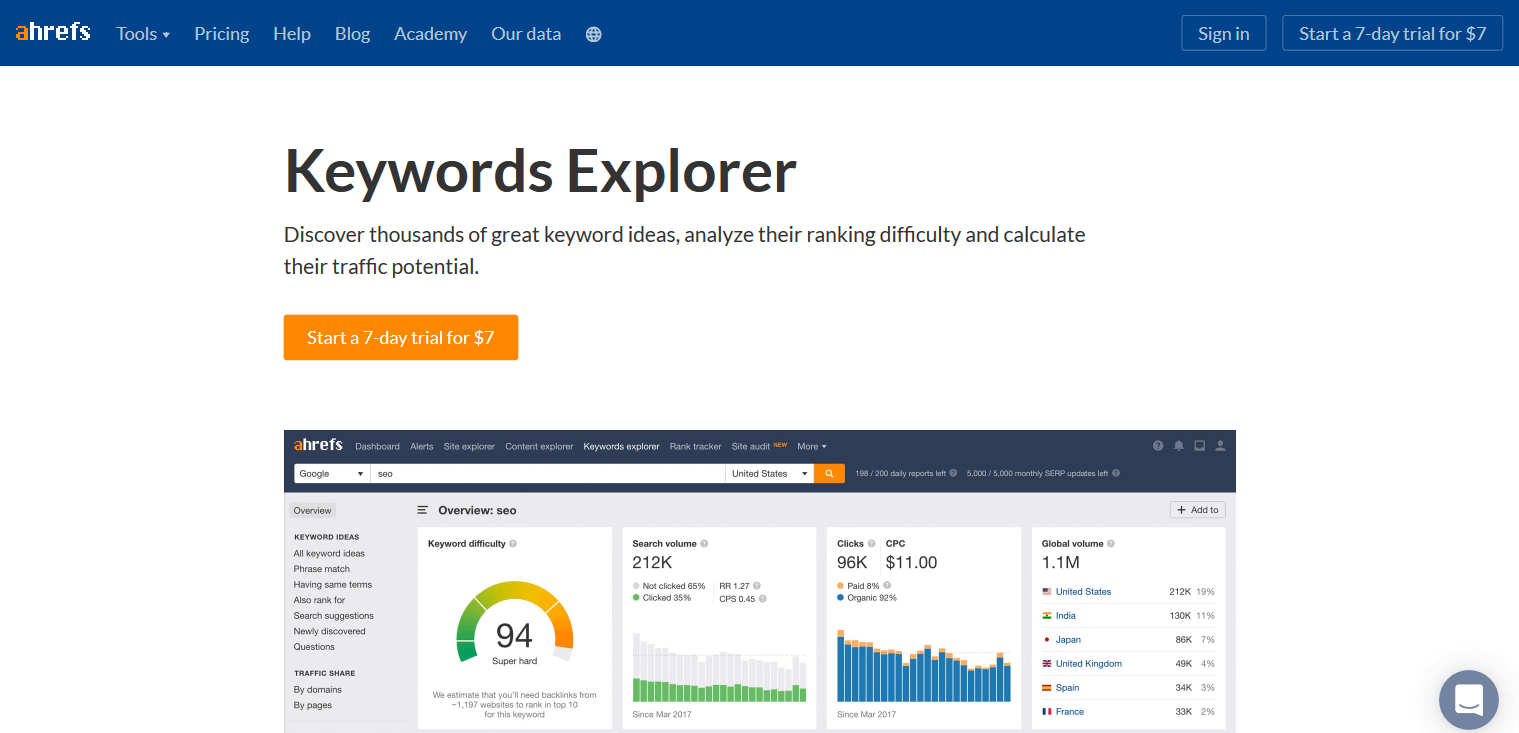1519x733 pixels.
Task: Open the chat widget bubble
Action: click(1469, 700)
